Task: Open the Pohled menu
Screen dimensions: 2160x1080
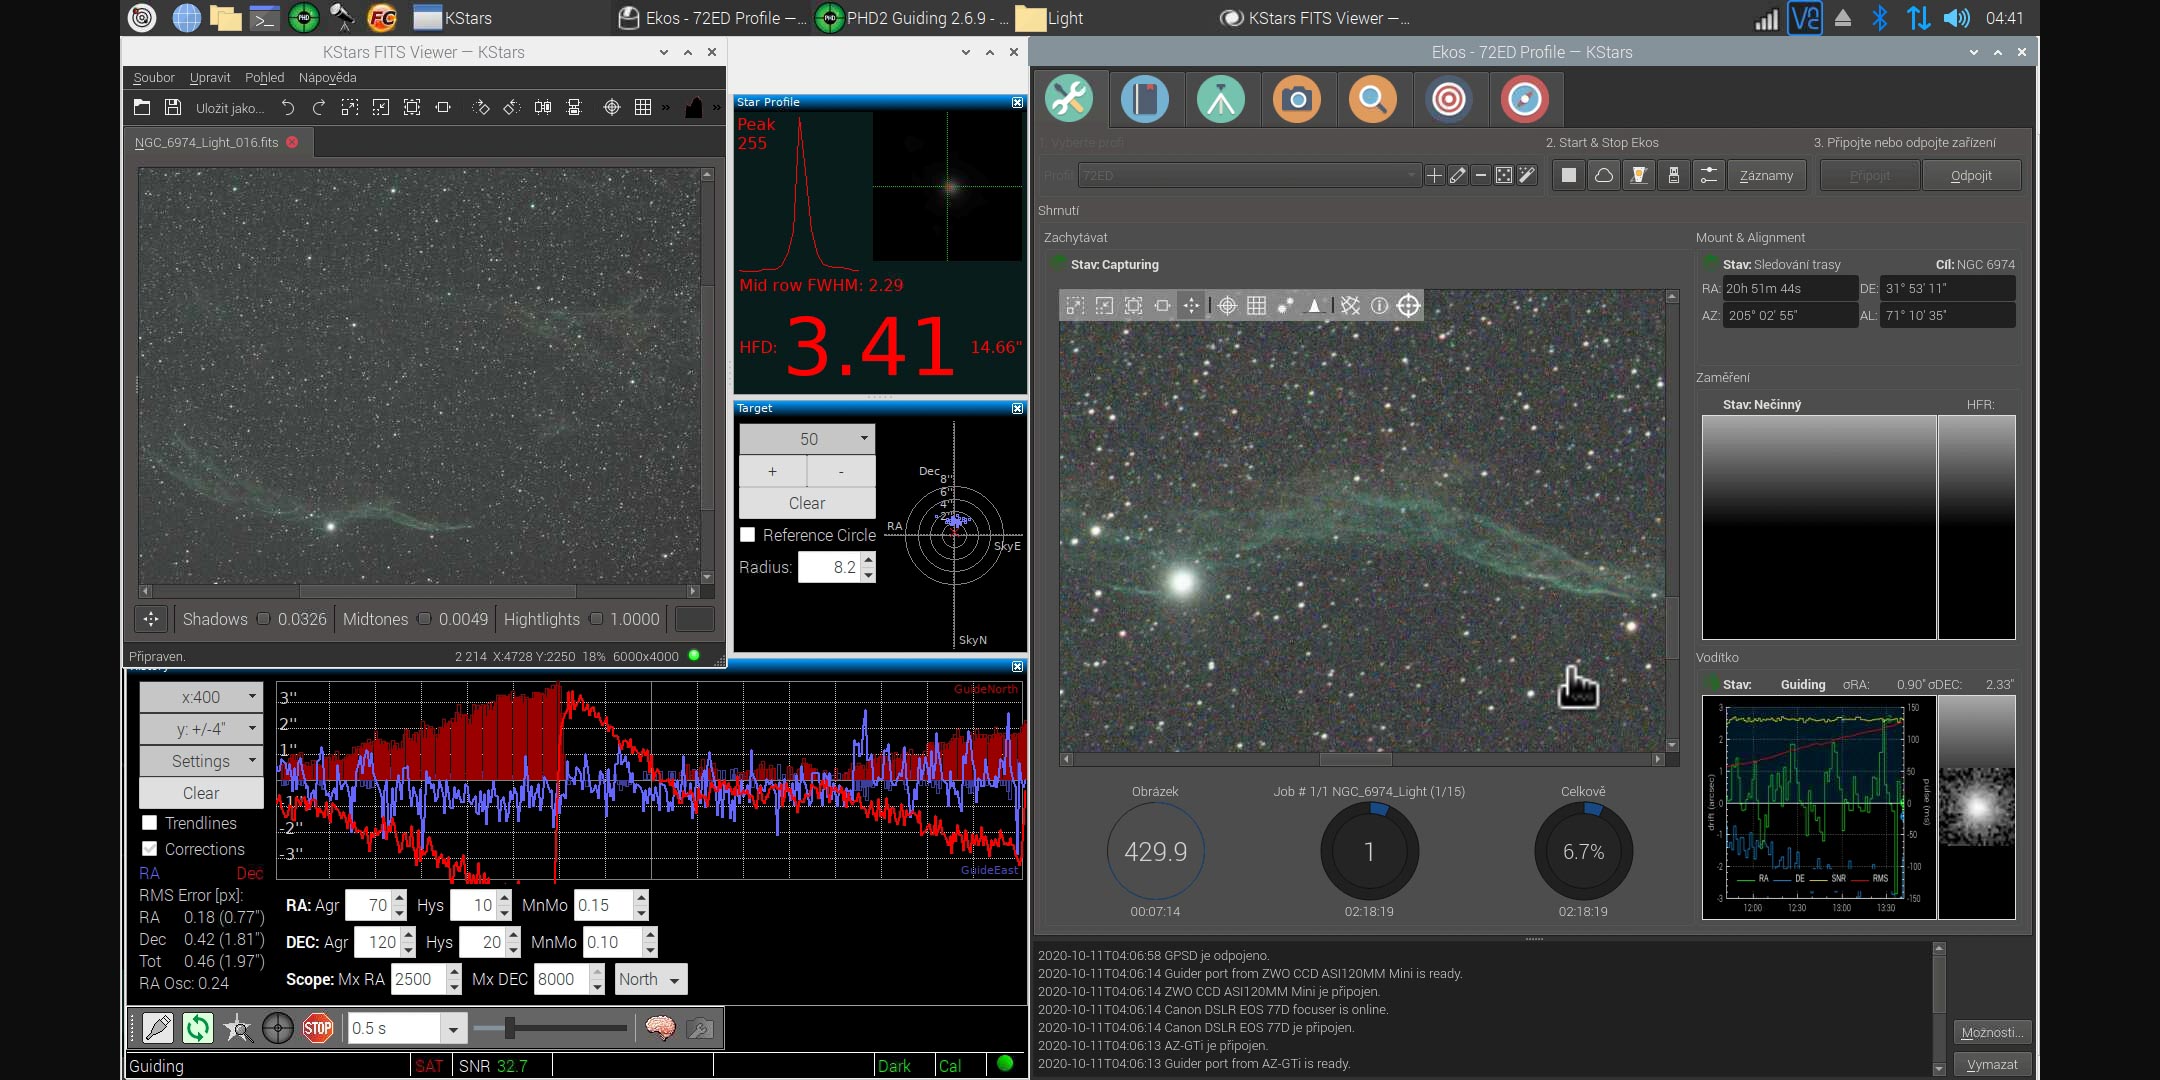Action: (x=265, y=77)
